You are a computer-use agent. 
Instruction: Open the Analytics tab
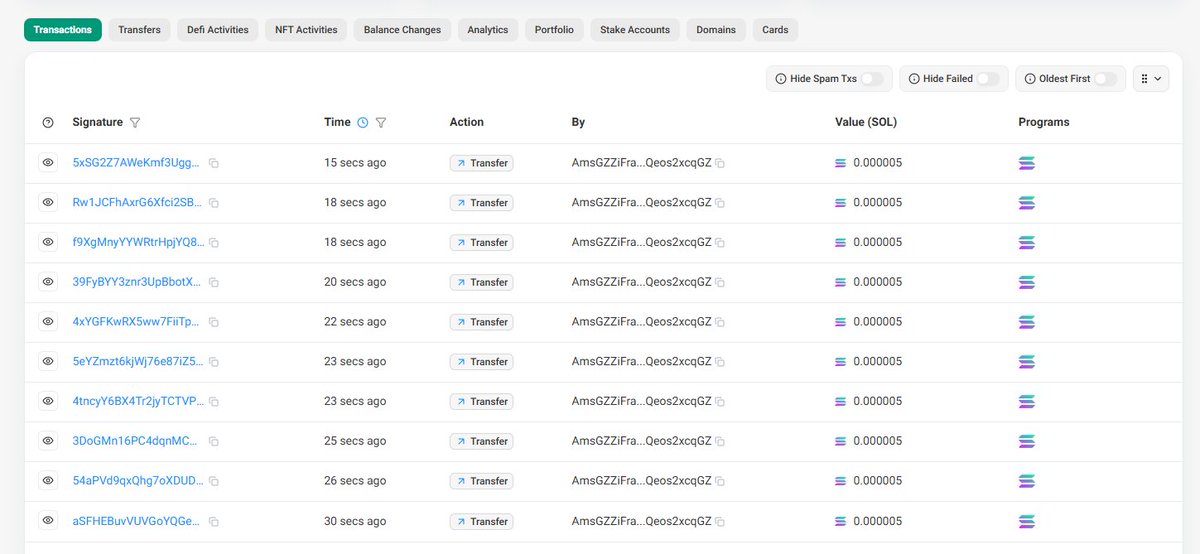click(488, 30)
